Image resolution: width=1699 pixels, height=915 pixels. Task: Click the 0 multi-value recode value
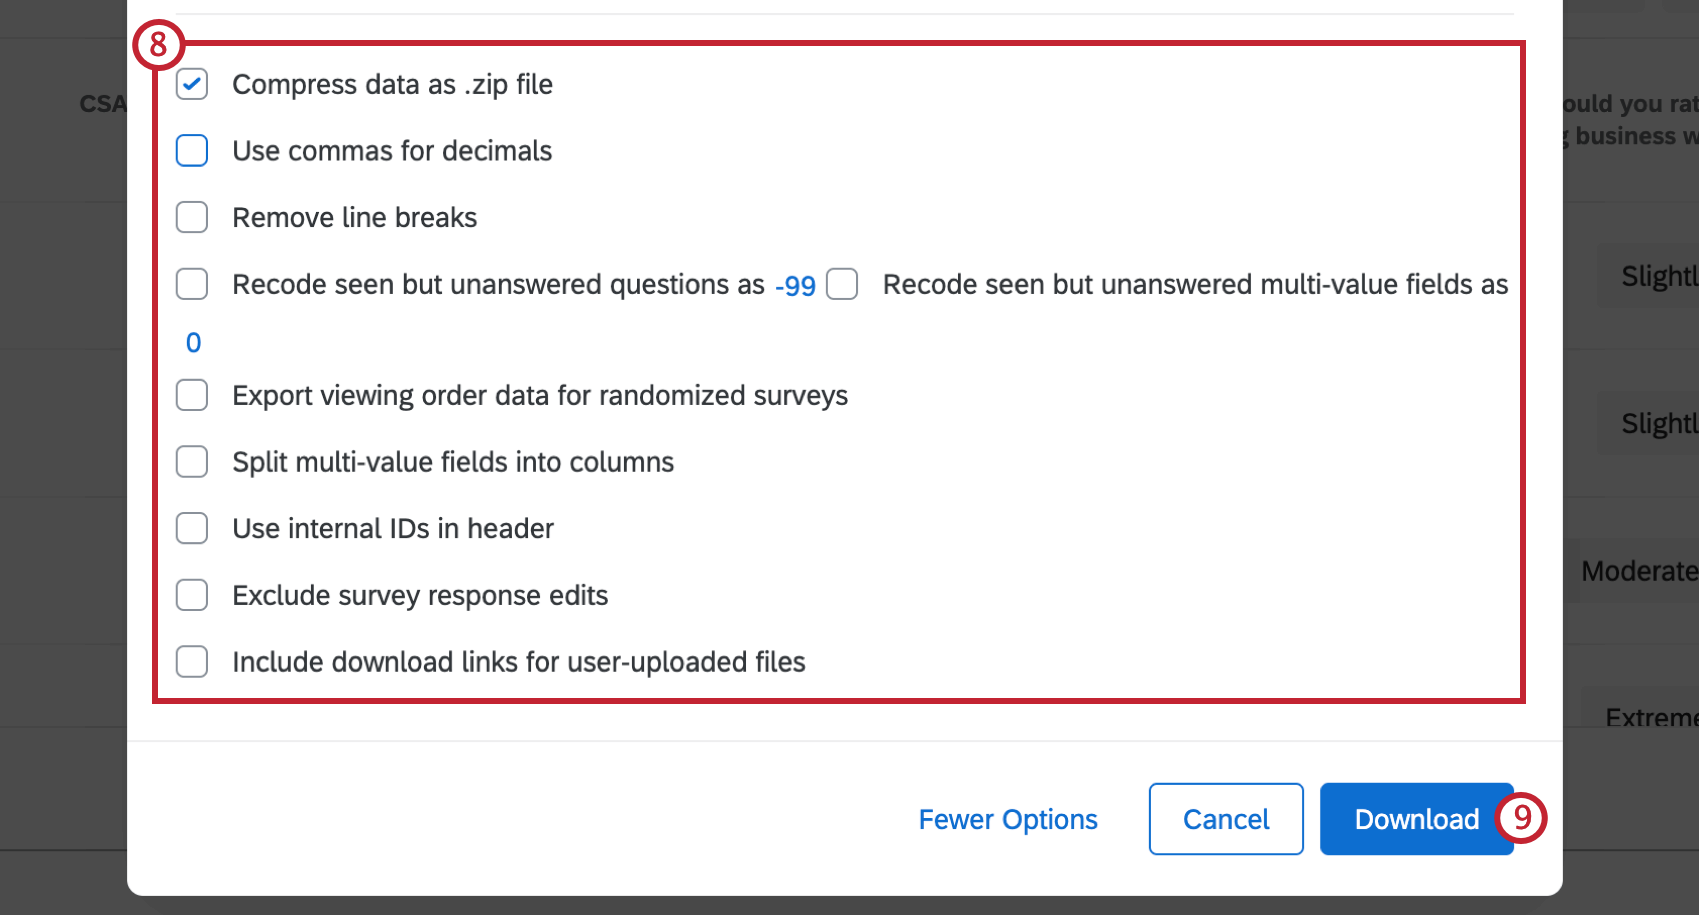192,342
